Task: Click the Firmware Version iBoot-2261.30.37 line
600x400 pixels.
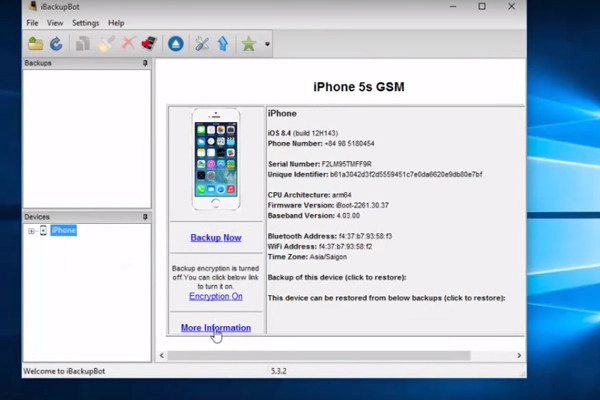Action: coord(328,205)
